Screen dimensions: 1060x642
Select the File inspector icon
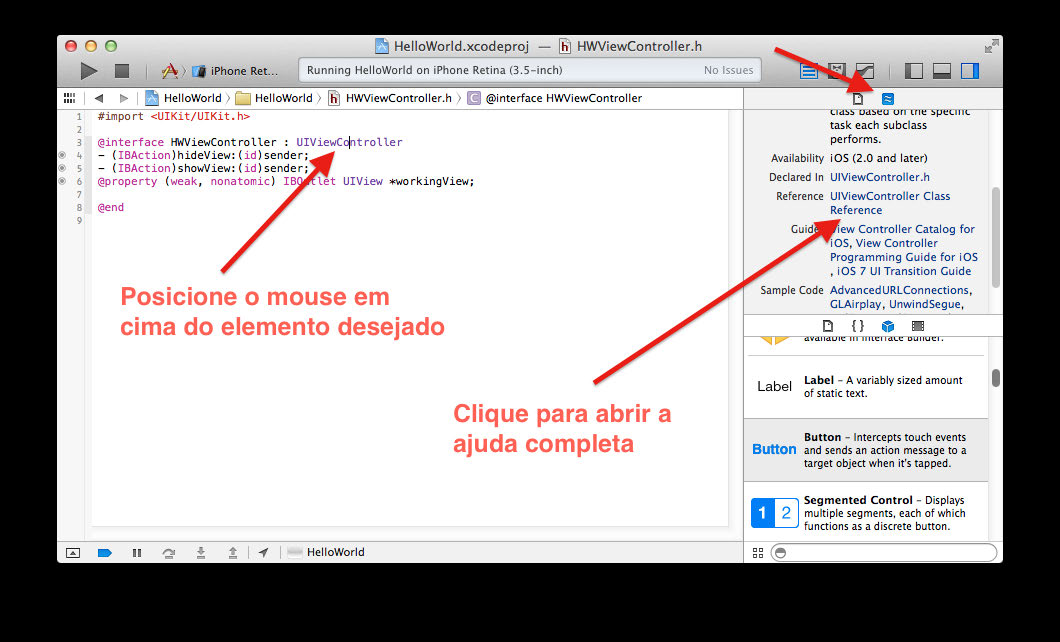click(858, 98)
